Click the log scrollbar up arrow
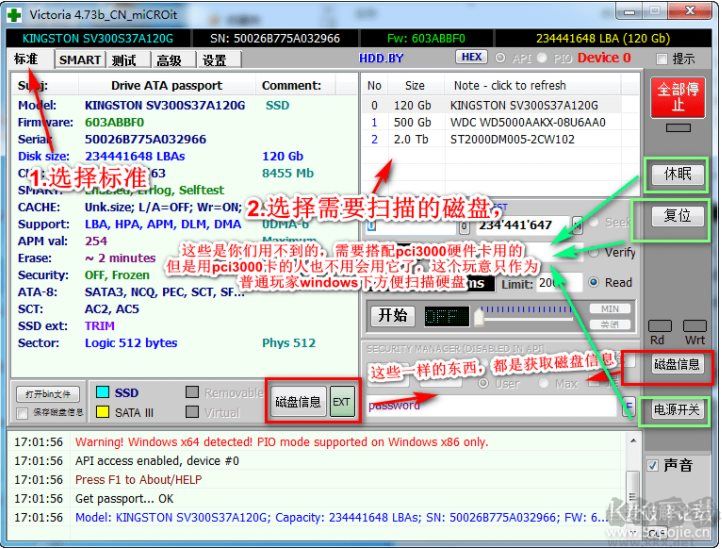This screenshot has height=549, width=722. click(x=634, y=441)
